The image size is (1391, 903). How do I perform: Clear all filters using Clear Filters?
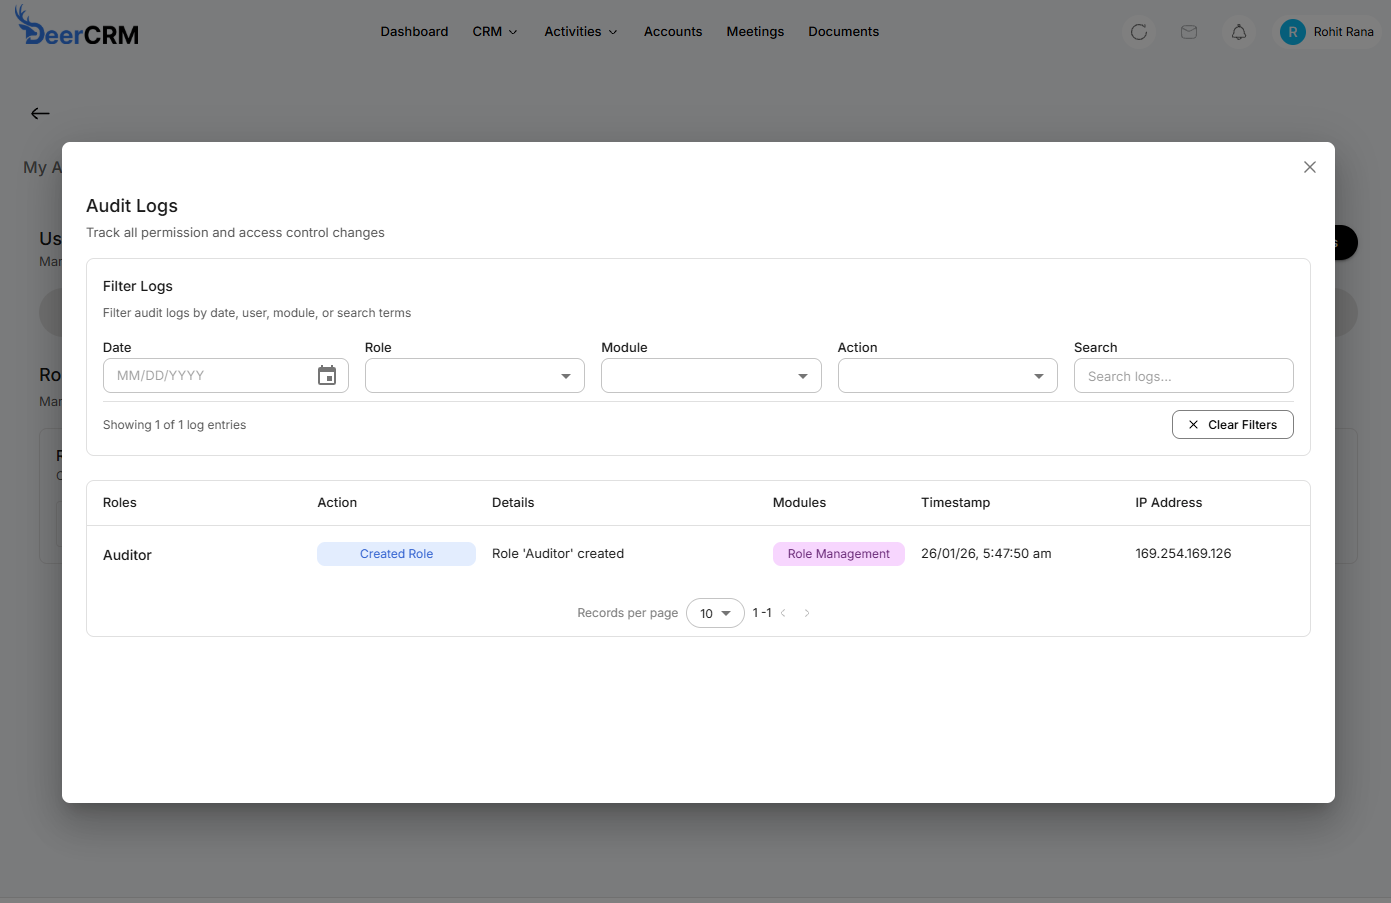(1233, 424)
